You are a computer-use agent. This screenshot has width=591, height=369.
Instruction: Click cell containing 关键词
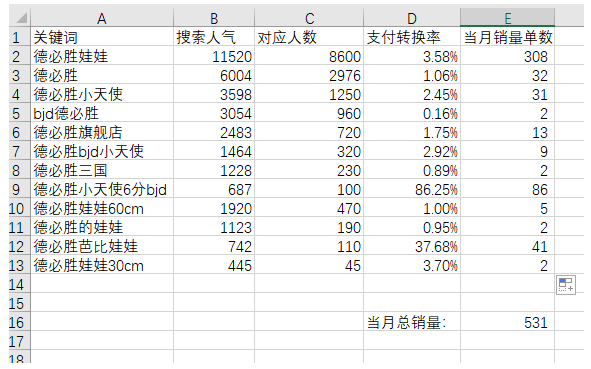(x=102, y=37)
